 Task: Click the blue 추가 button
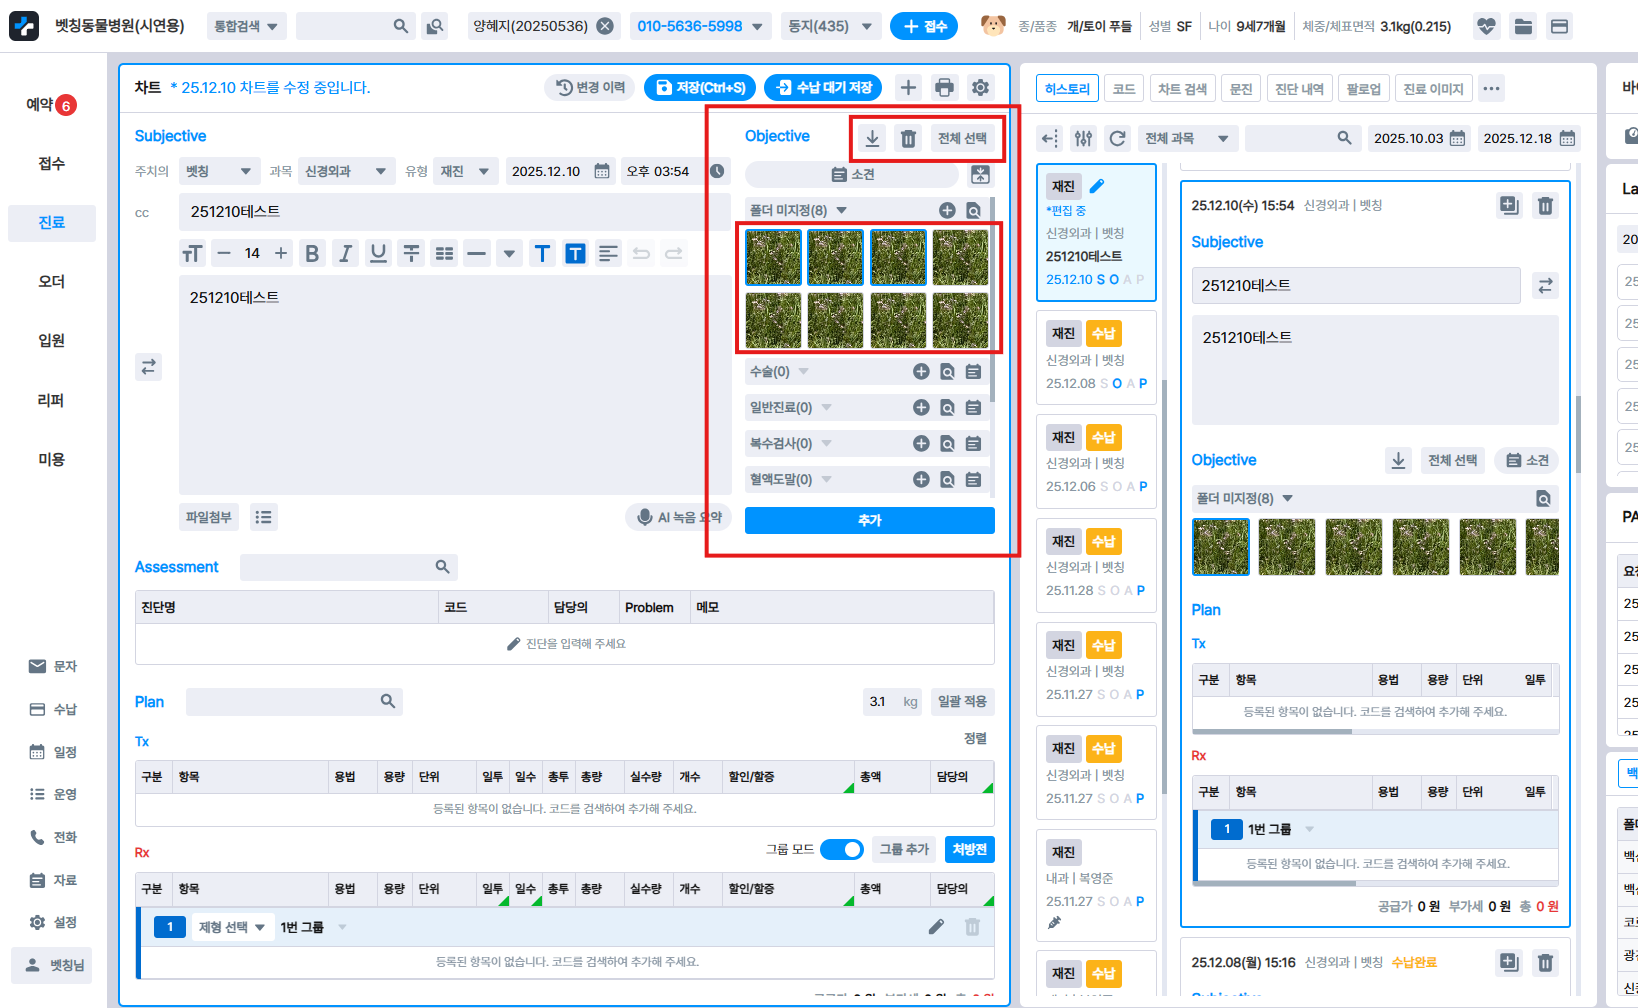[870, 520]
